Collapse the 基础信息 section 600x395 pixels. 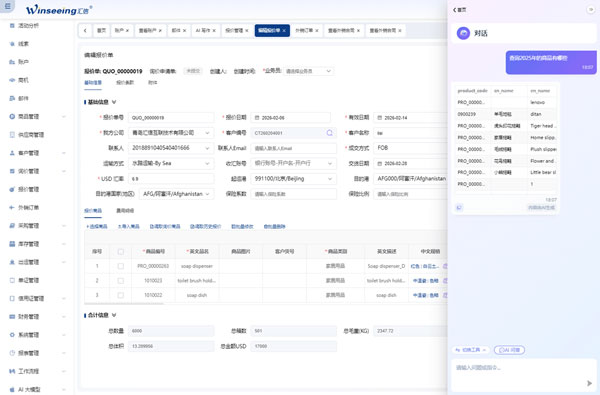tap(114, 102)
